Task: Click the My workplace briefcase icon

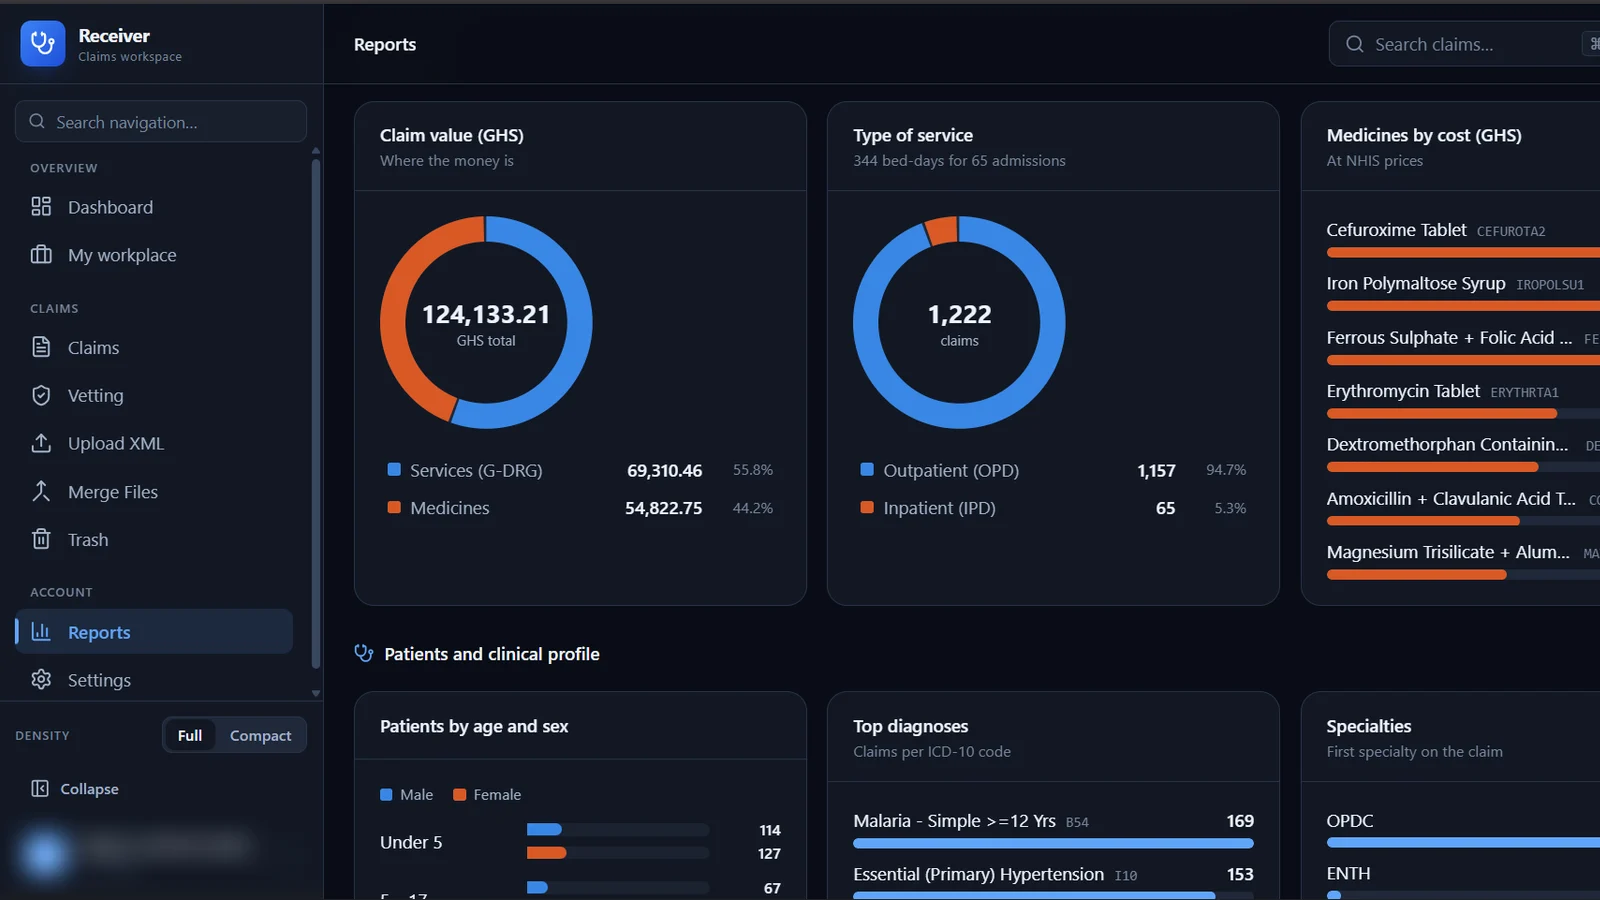Action: [41, 255]
